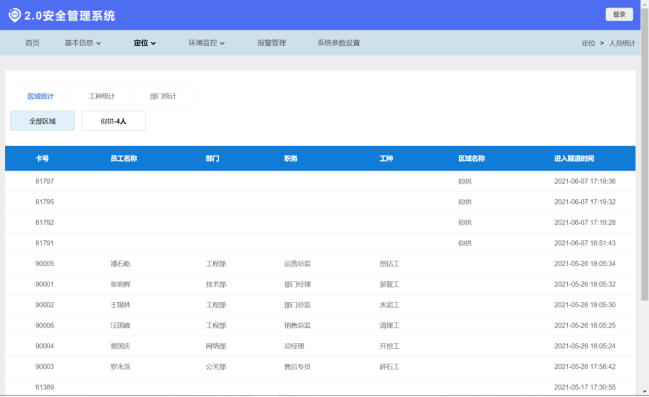Viewport: 649px width, 397px height.
Task: Select card number 61795 cell
Action: coord(45,202)
